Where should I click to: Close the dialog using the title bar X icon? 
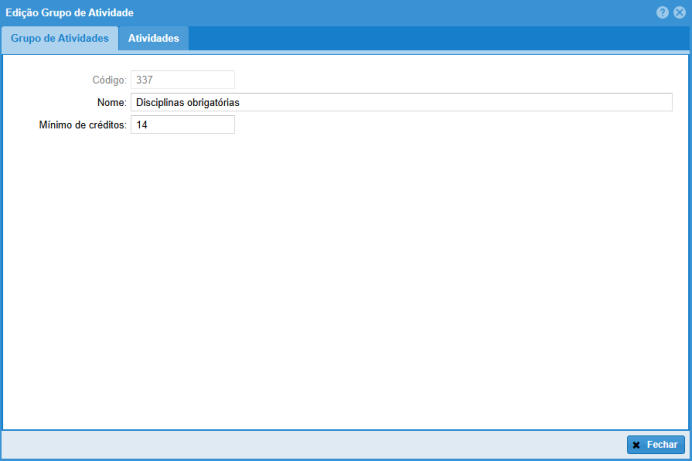coord(679,12)
